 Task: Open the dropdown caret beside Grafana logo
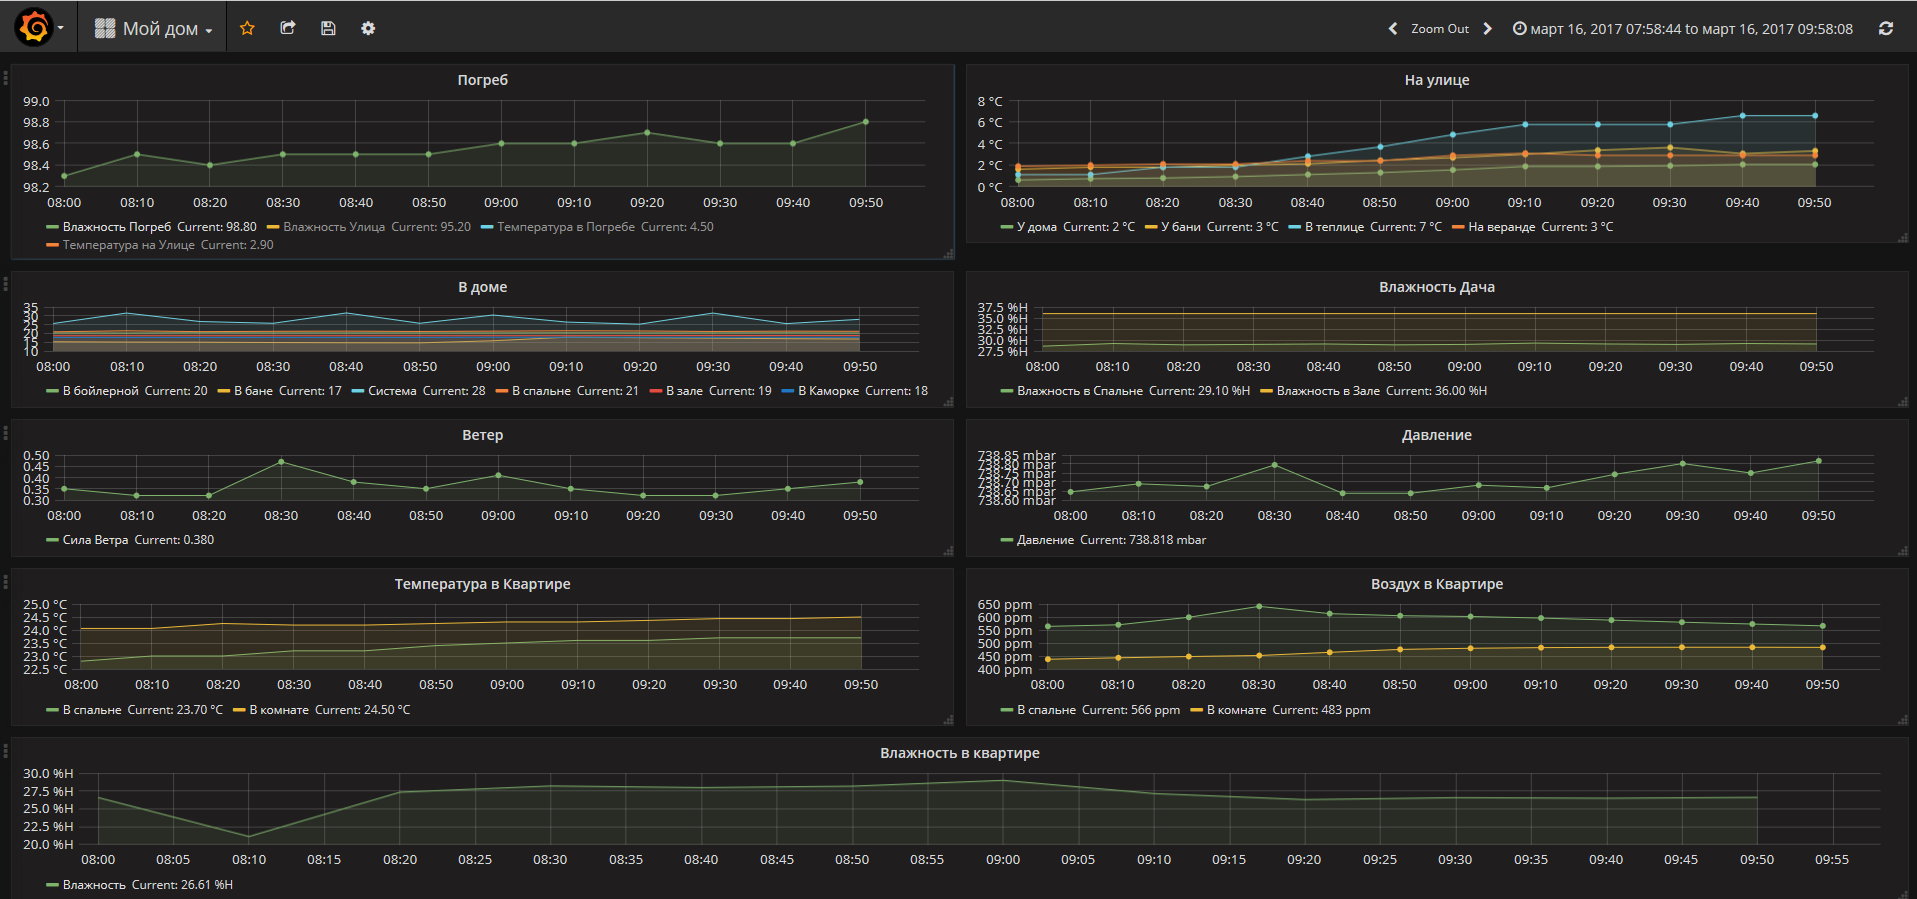(61, 28)
